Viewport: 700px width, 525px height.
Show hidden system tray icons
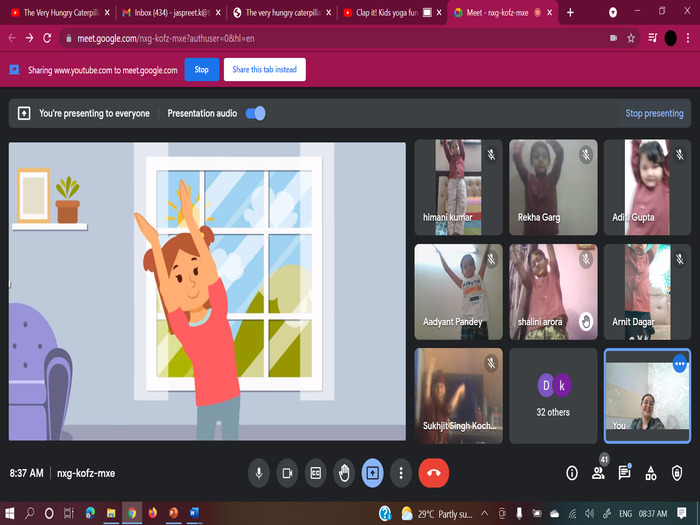[x=484, y=513]
